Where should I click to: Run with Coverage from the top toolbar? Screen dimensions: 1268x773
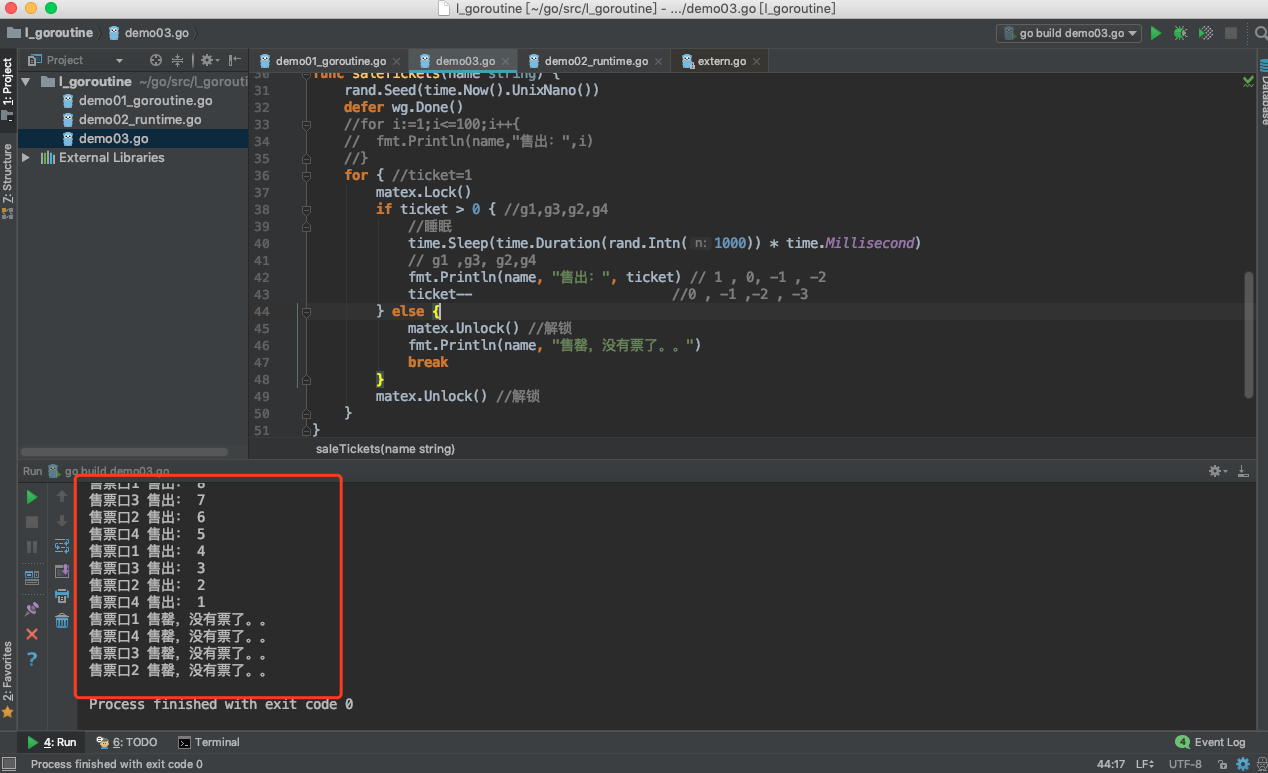pos(1206,33)
